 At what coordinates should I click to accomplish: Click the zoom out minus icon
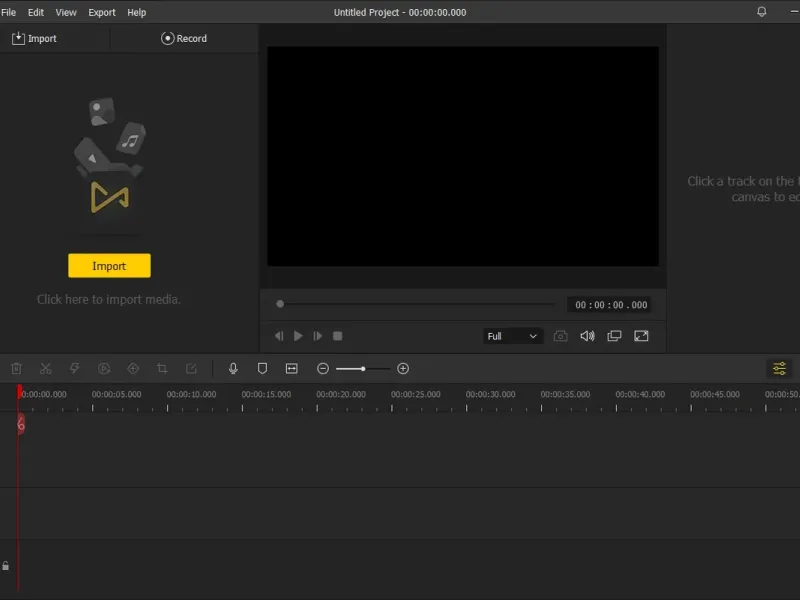323,369
